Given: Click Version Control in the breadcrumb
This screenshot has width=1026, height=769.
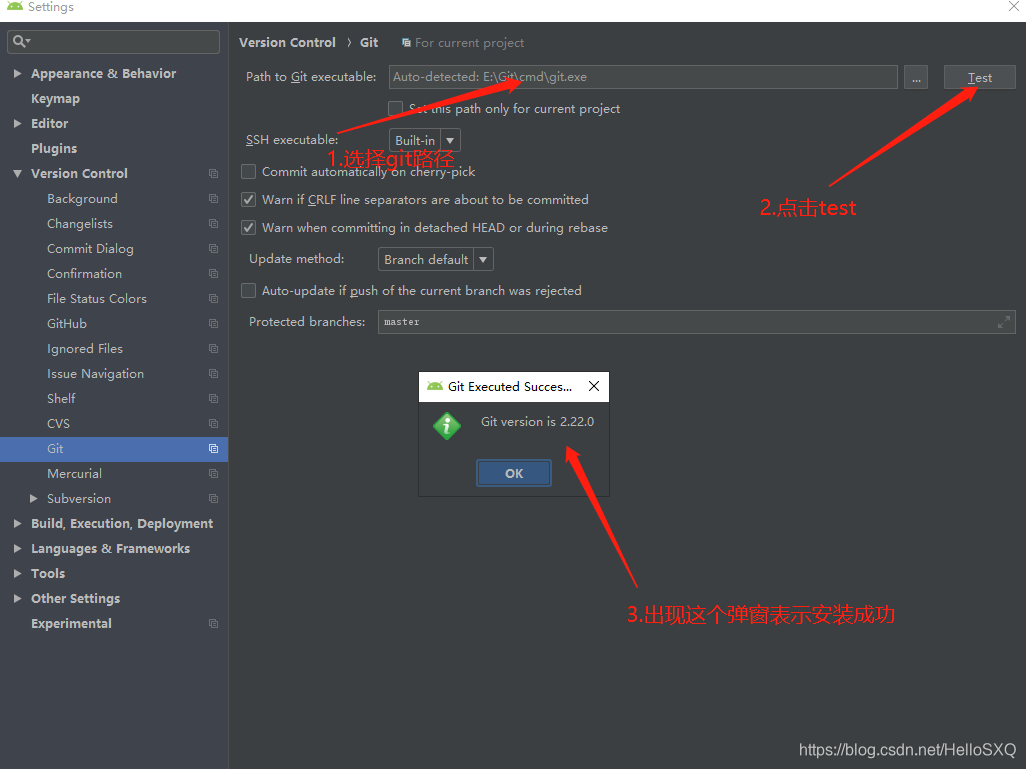Looking at the screenshot, I should (287, 43).
